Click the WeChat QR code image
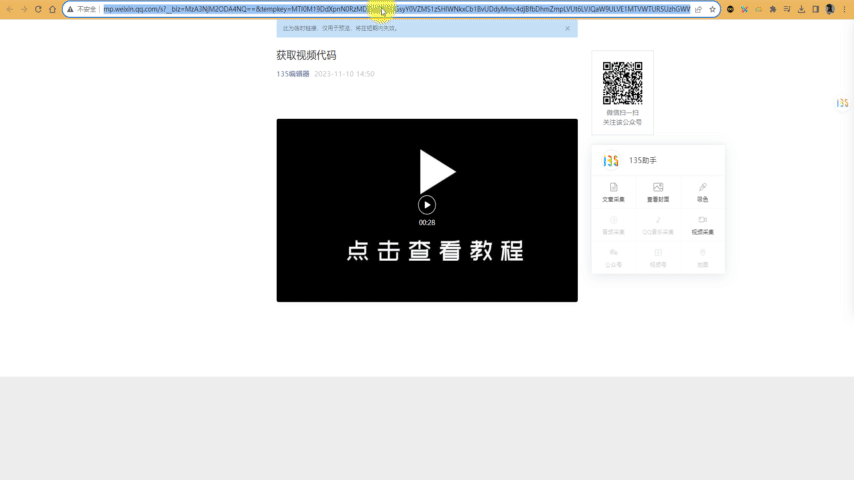 point(623,83)
